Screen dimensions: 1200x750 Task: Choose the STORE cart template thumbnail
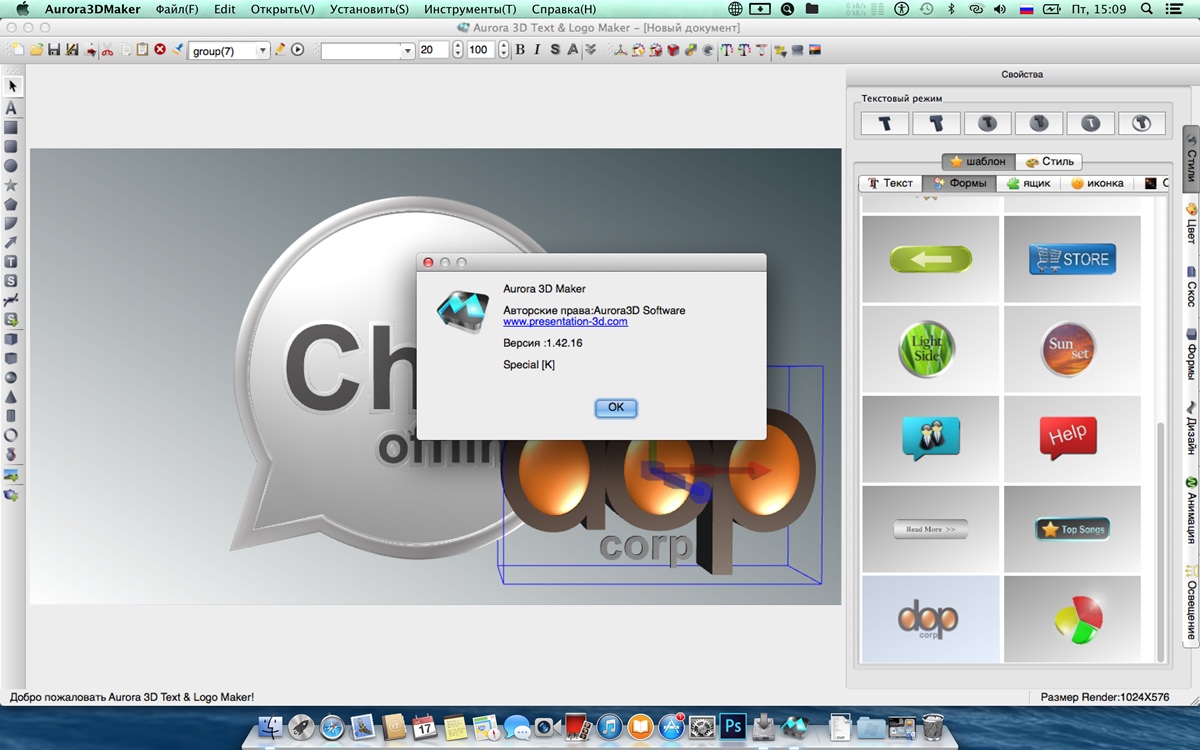click(x=1072, y=259)
